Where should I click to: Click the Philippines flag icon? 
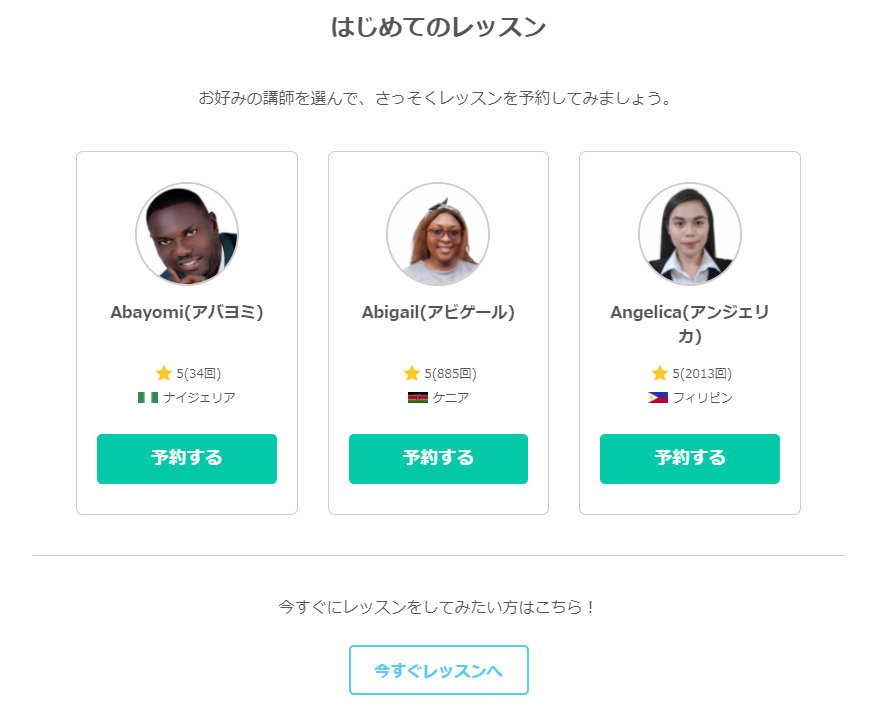pyautogui.click(x=658, y=397)
